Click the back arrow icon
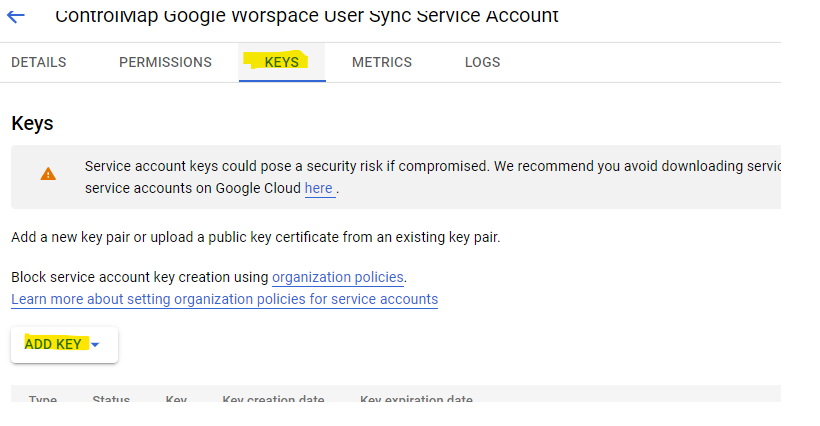Screen dimensions: 820x426 point(16,16)
